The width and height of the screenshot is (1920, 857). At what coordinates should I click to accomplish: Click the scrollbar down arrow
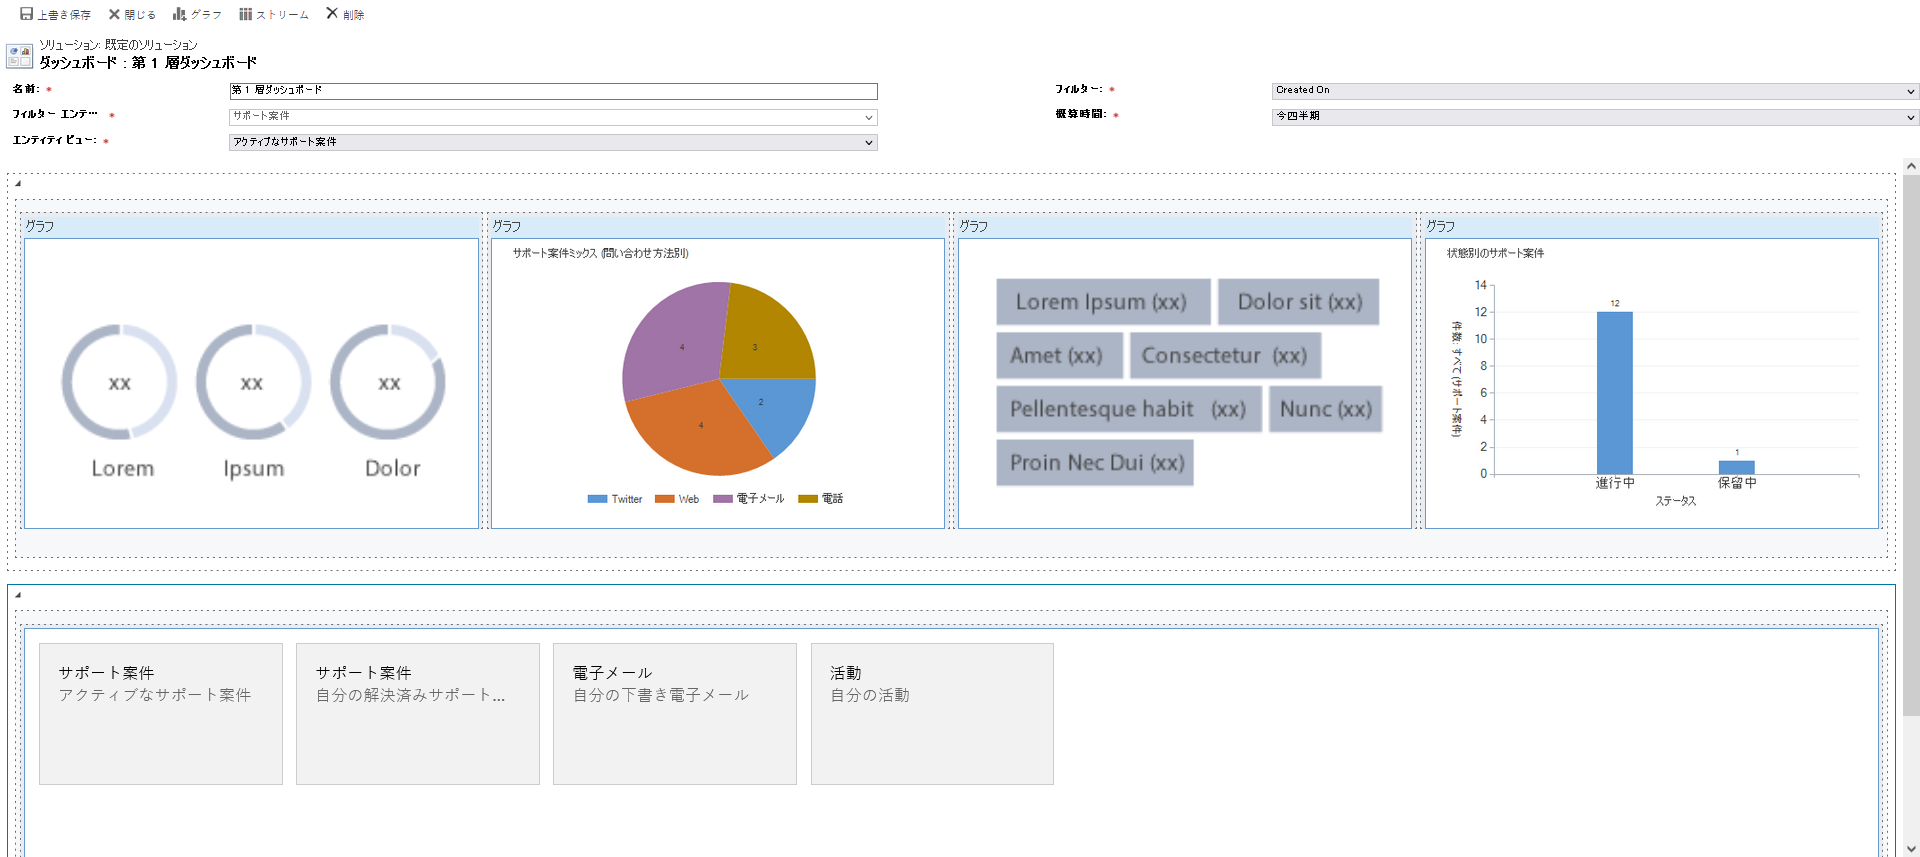coord(1911,848)
